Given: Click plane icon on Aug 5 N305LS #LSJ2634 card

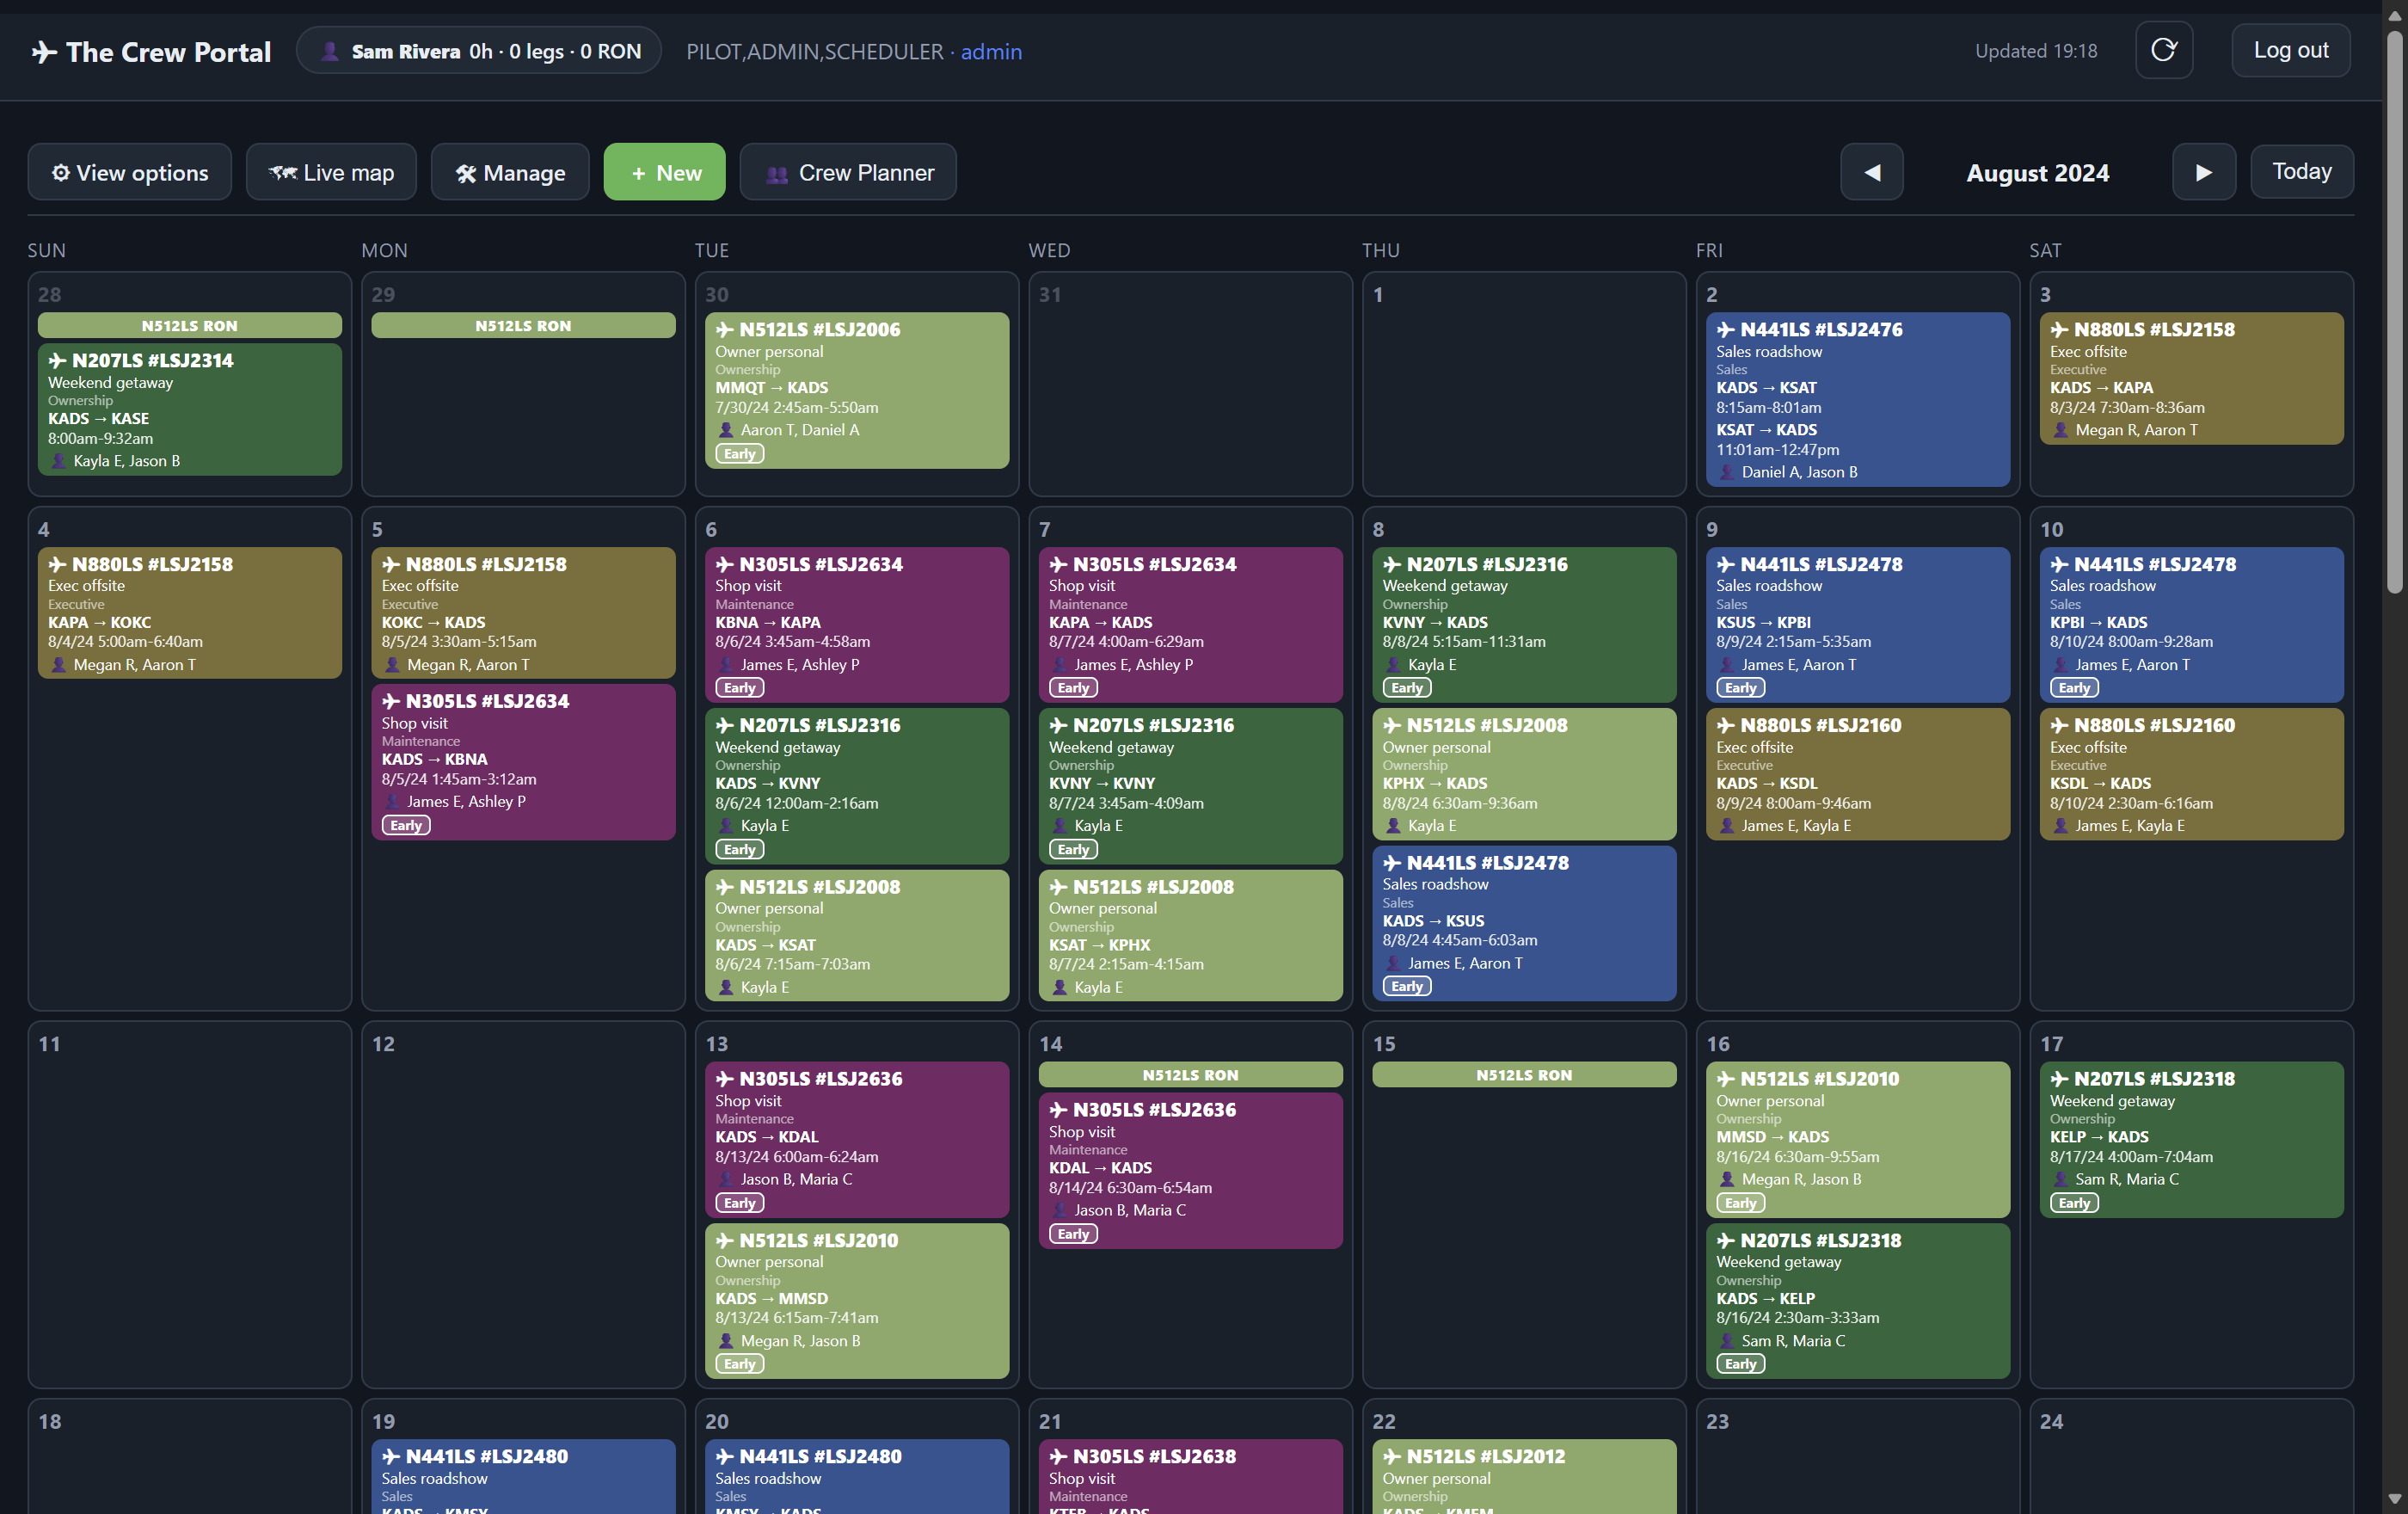Looking at the screenshot, I should click(x=391, y=701).
